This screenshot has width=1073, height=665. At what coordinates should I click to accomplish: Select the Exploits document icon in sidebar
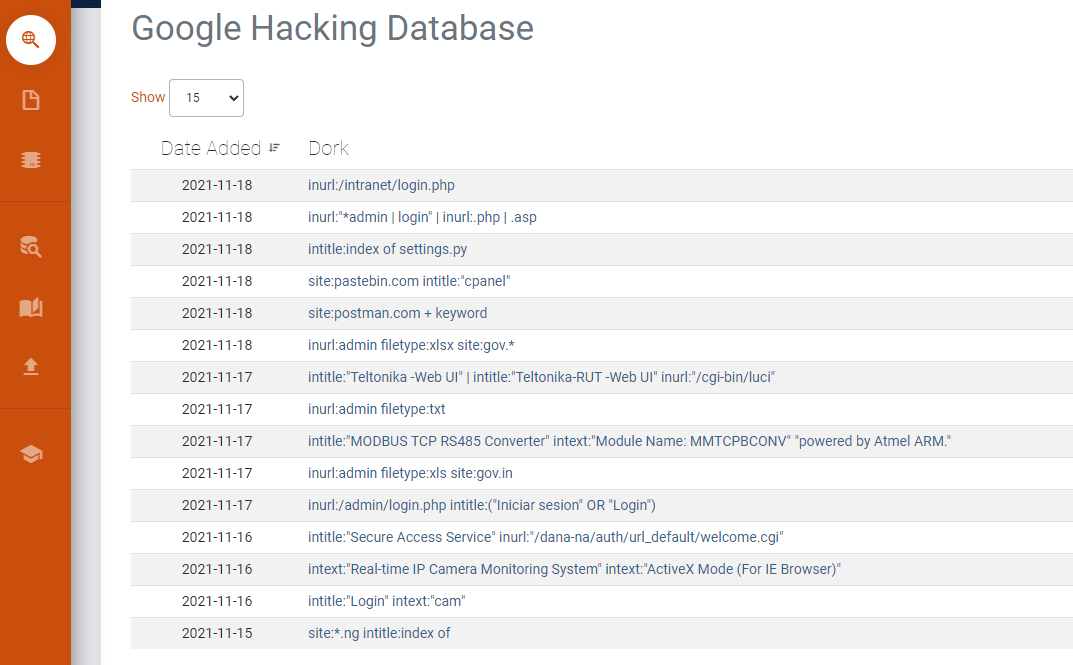[30, 100]
